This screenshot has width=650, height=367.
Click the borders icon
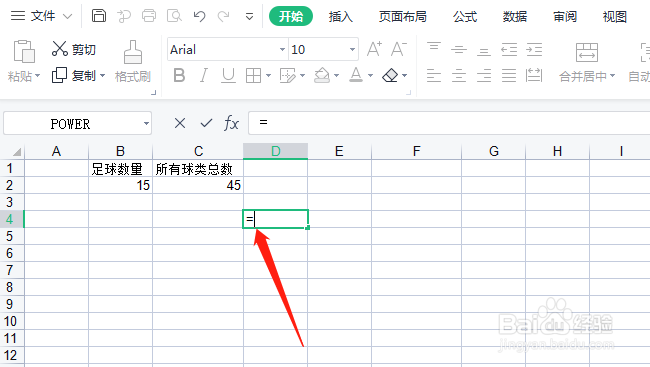(253, 76)
